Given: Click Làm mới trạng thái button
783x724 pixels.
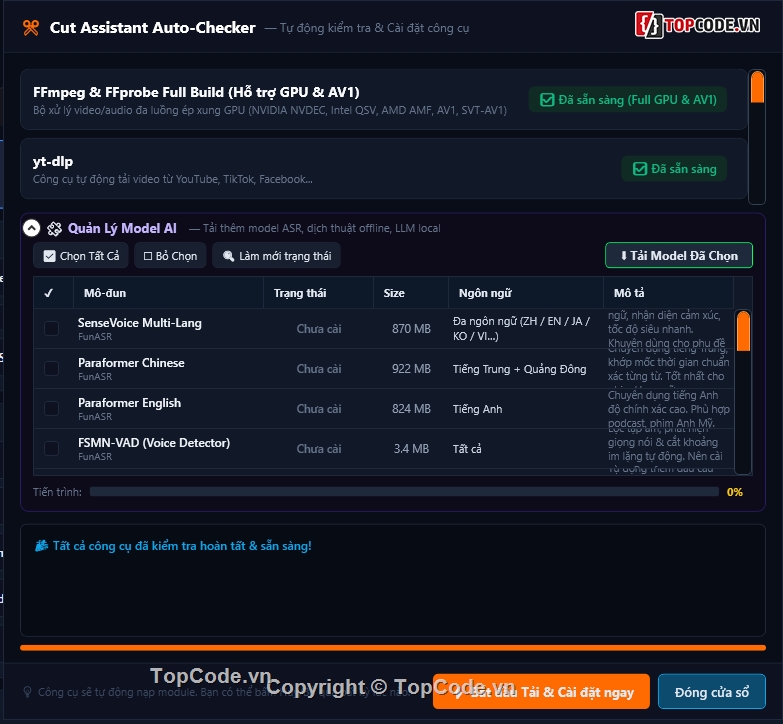Looking at the screenshot, I should [x=277, y=256].
